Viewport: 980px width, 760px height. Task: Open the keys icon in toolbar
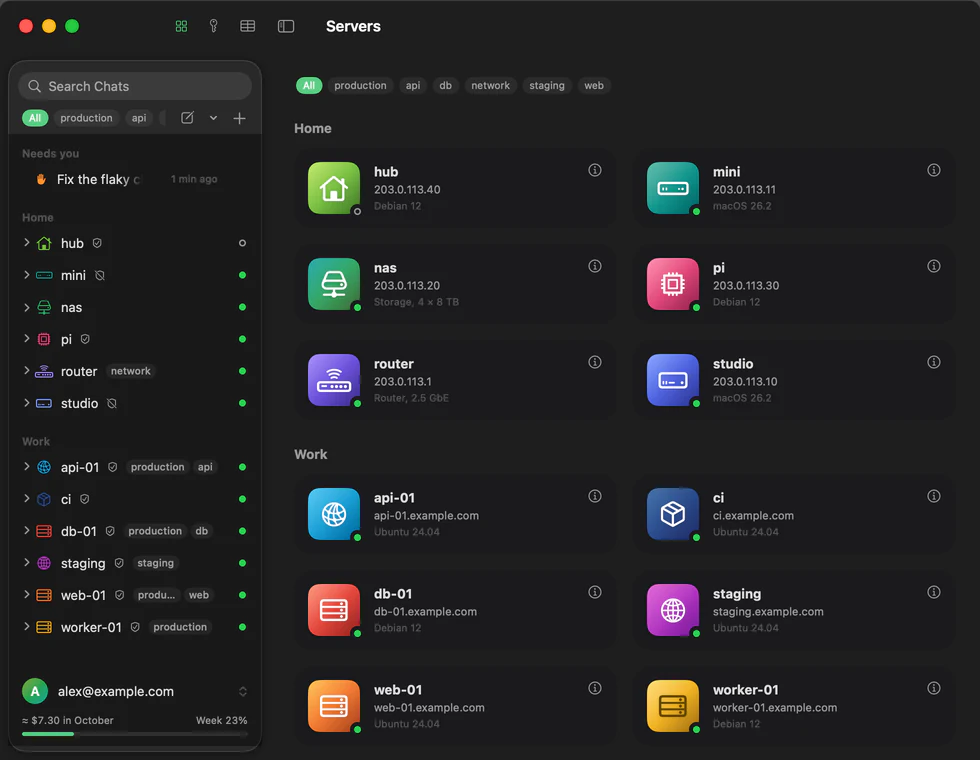tap(214, 26)
